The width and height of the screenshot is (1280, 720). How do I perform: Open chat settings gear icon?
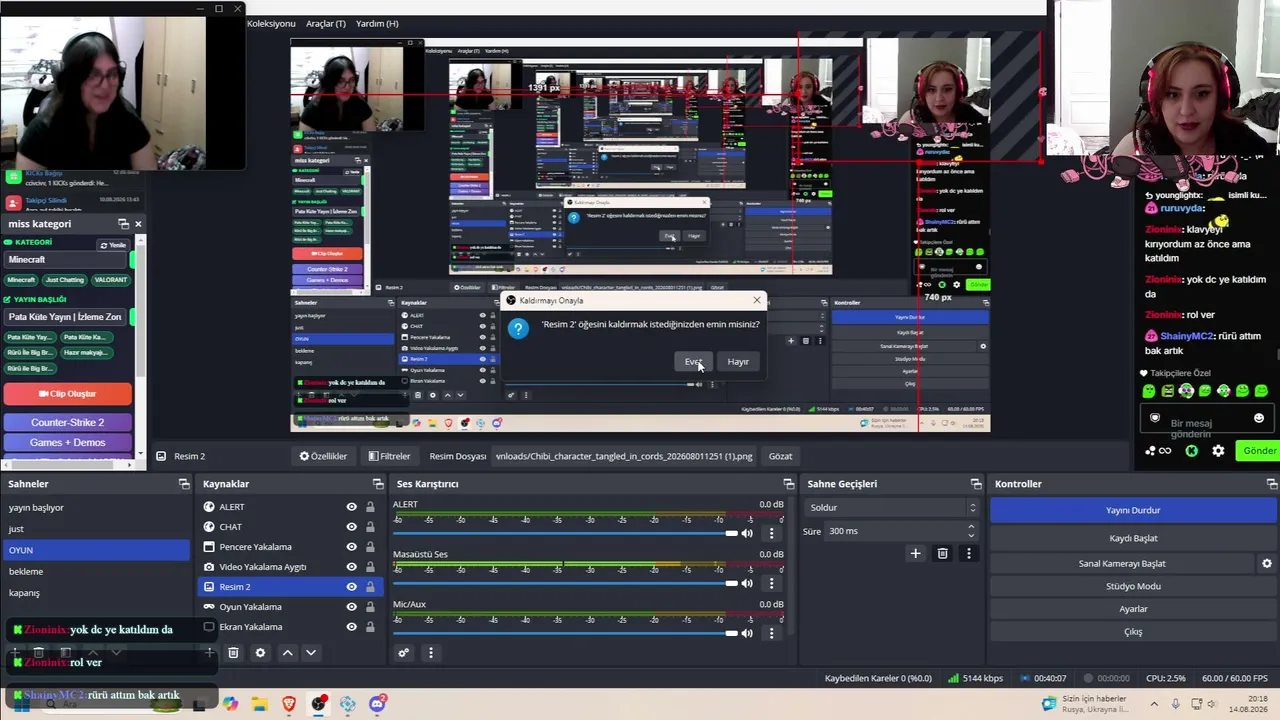coord(1218,451)
